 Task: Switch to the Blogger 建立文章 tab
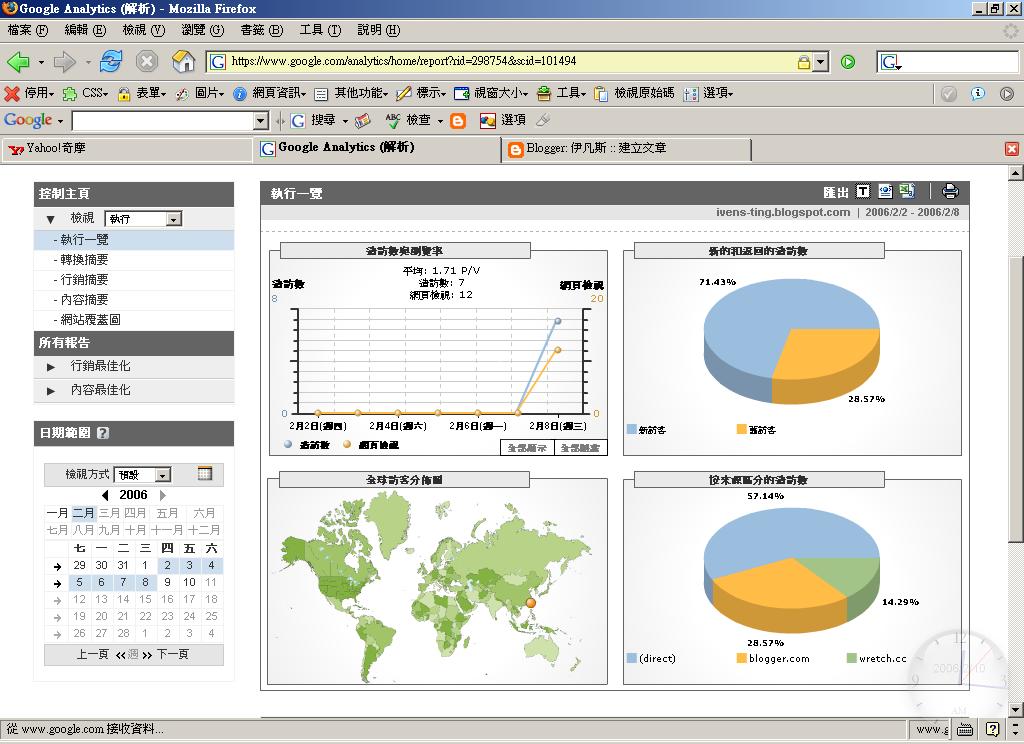point(627,149)
